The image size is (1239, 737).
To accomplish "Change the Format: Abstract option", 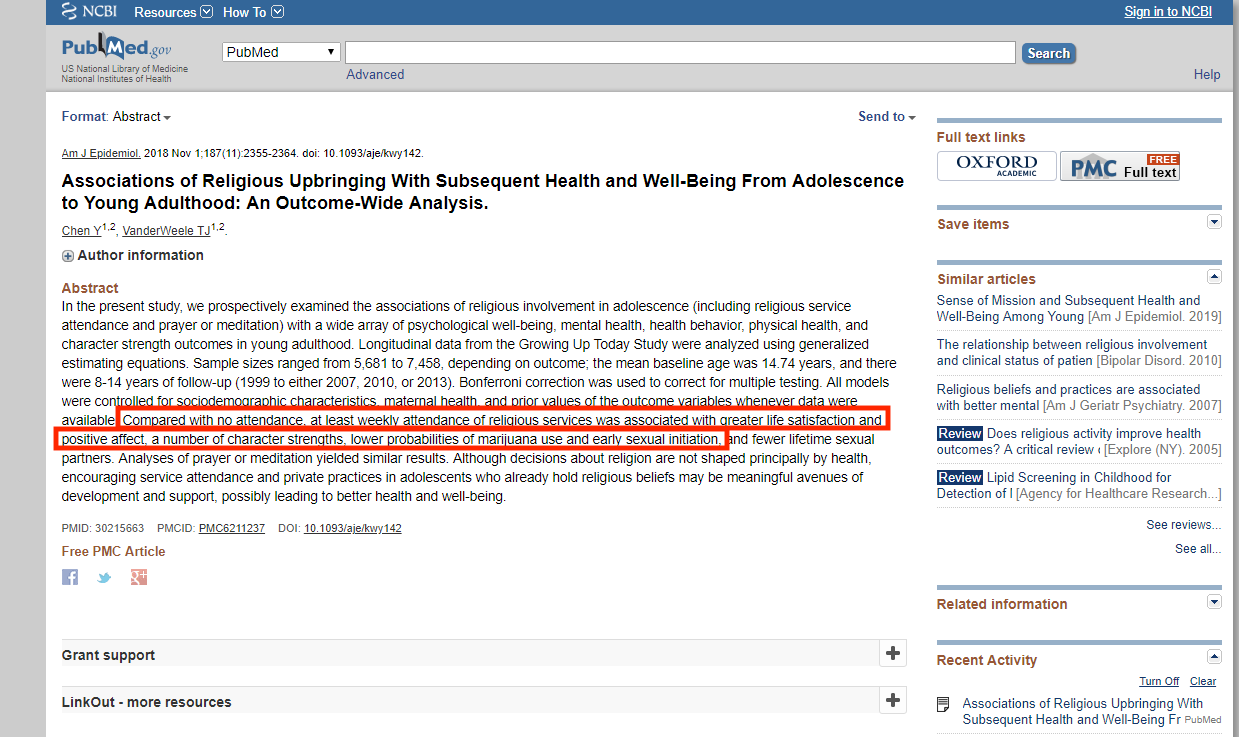I will (x=116, y=117).
